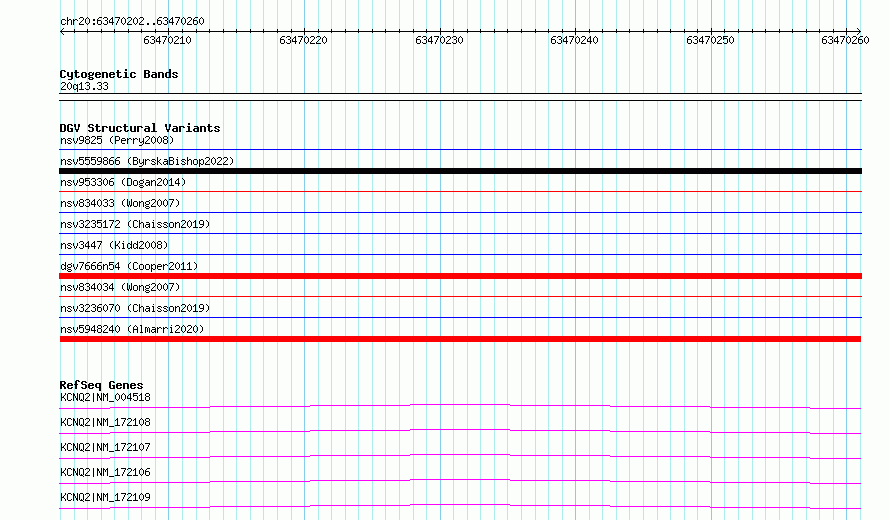Screen dimensions: 890x520
Task: Click ruler position 63470260
Action: (x=845, y=40)
